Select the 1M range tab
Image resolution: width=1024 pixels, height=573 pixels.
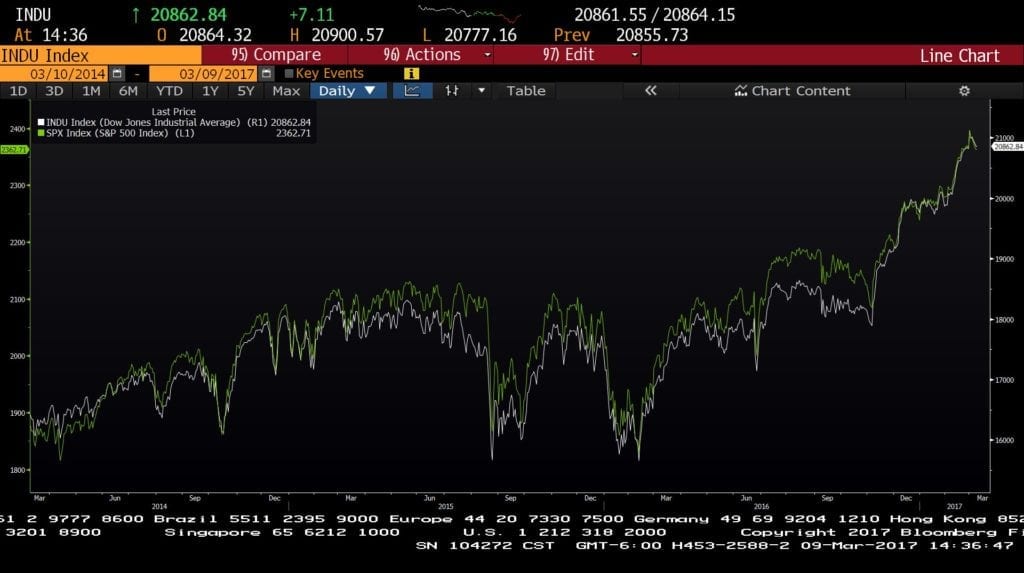(91, 91)
